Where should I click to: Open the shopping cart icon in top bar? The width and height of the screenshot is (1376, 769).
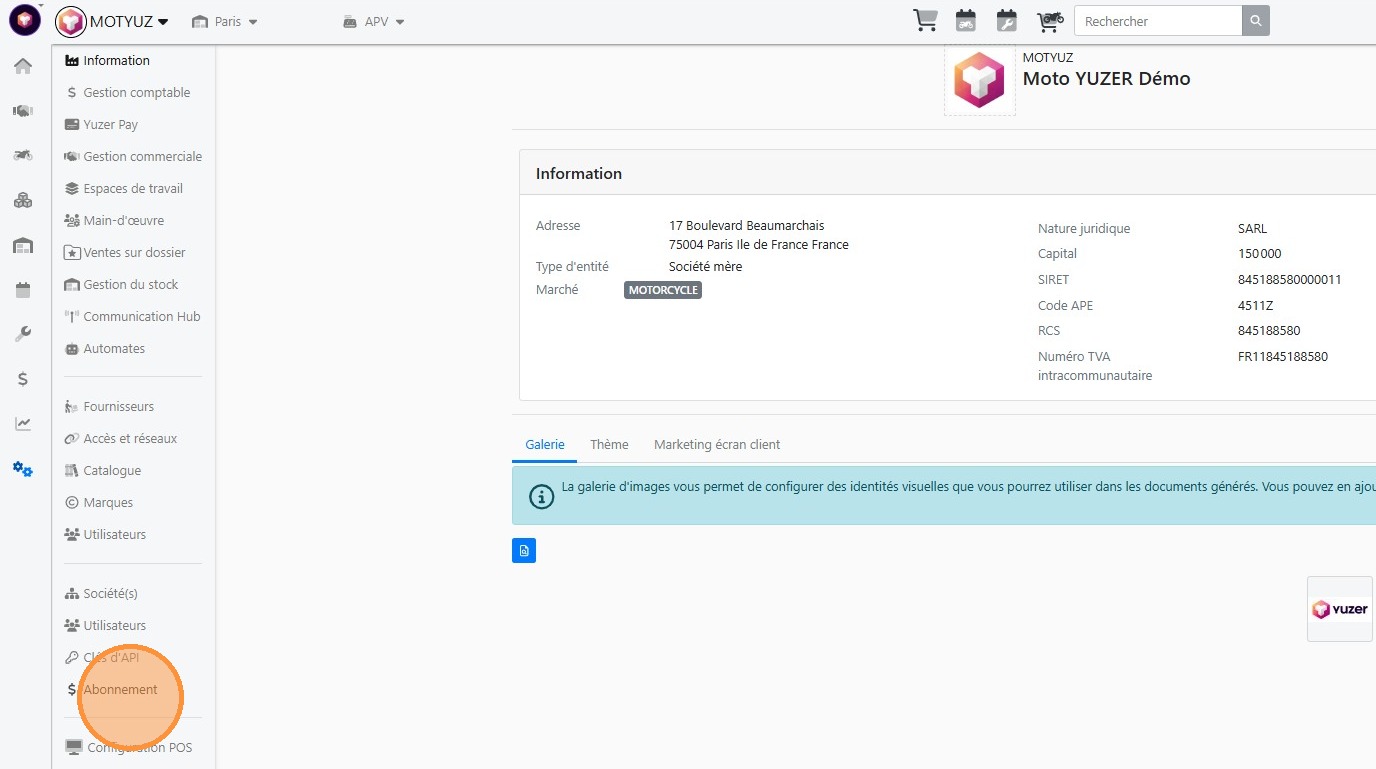tap(925, 20)
